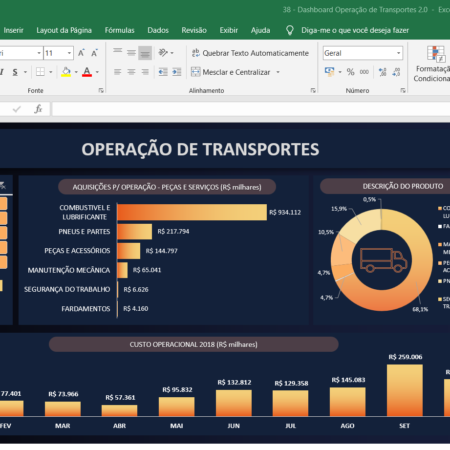Switch to the Fórmulas tab
This screenshot has height=450, width=450.
[x=119, y=30]
